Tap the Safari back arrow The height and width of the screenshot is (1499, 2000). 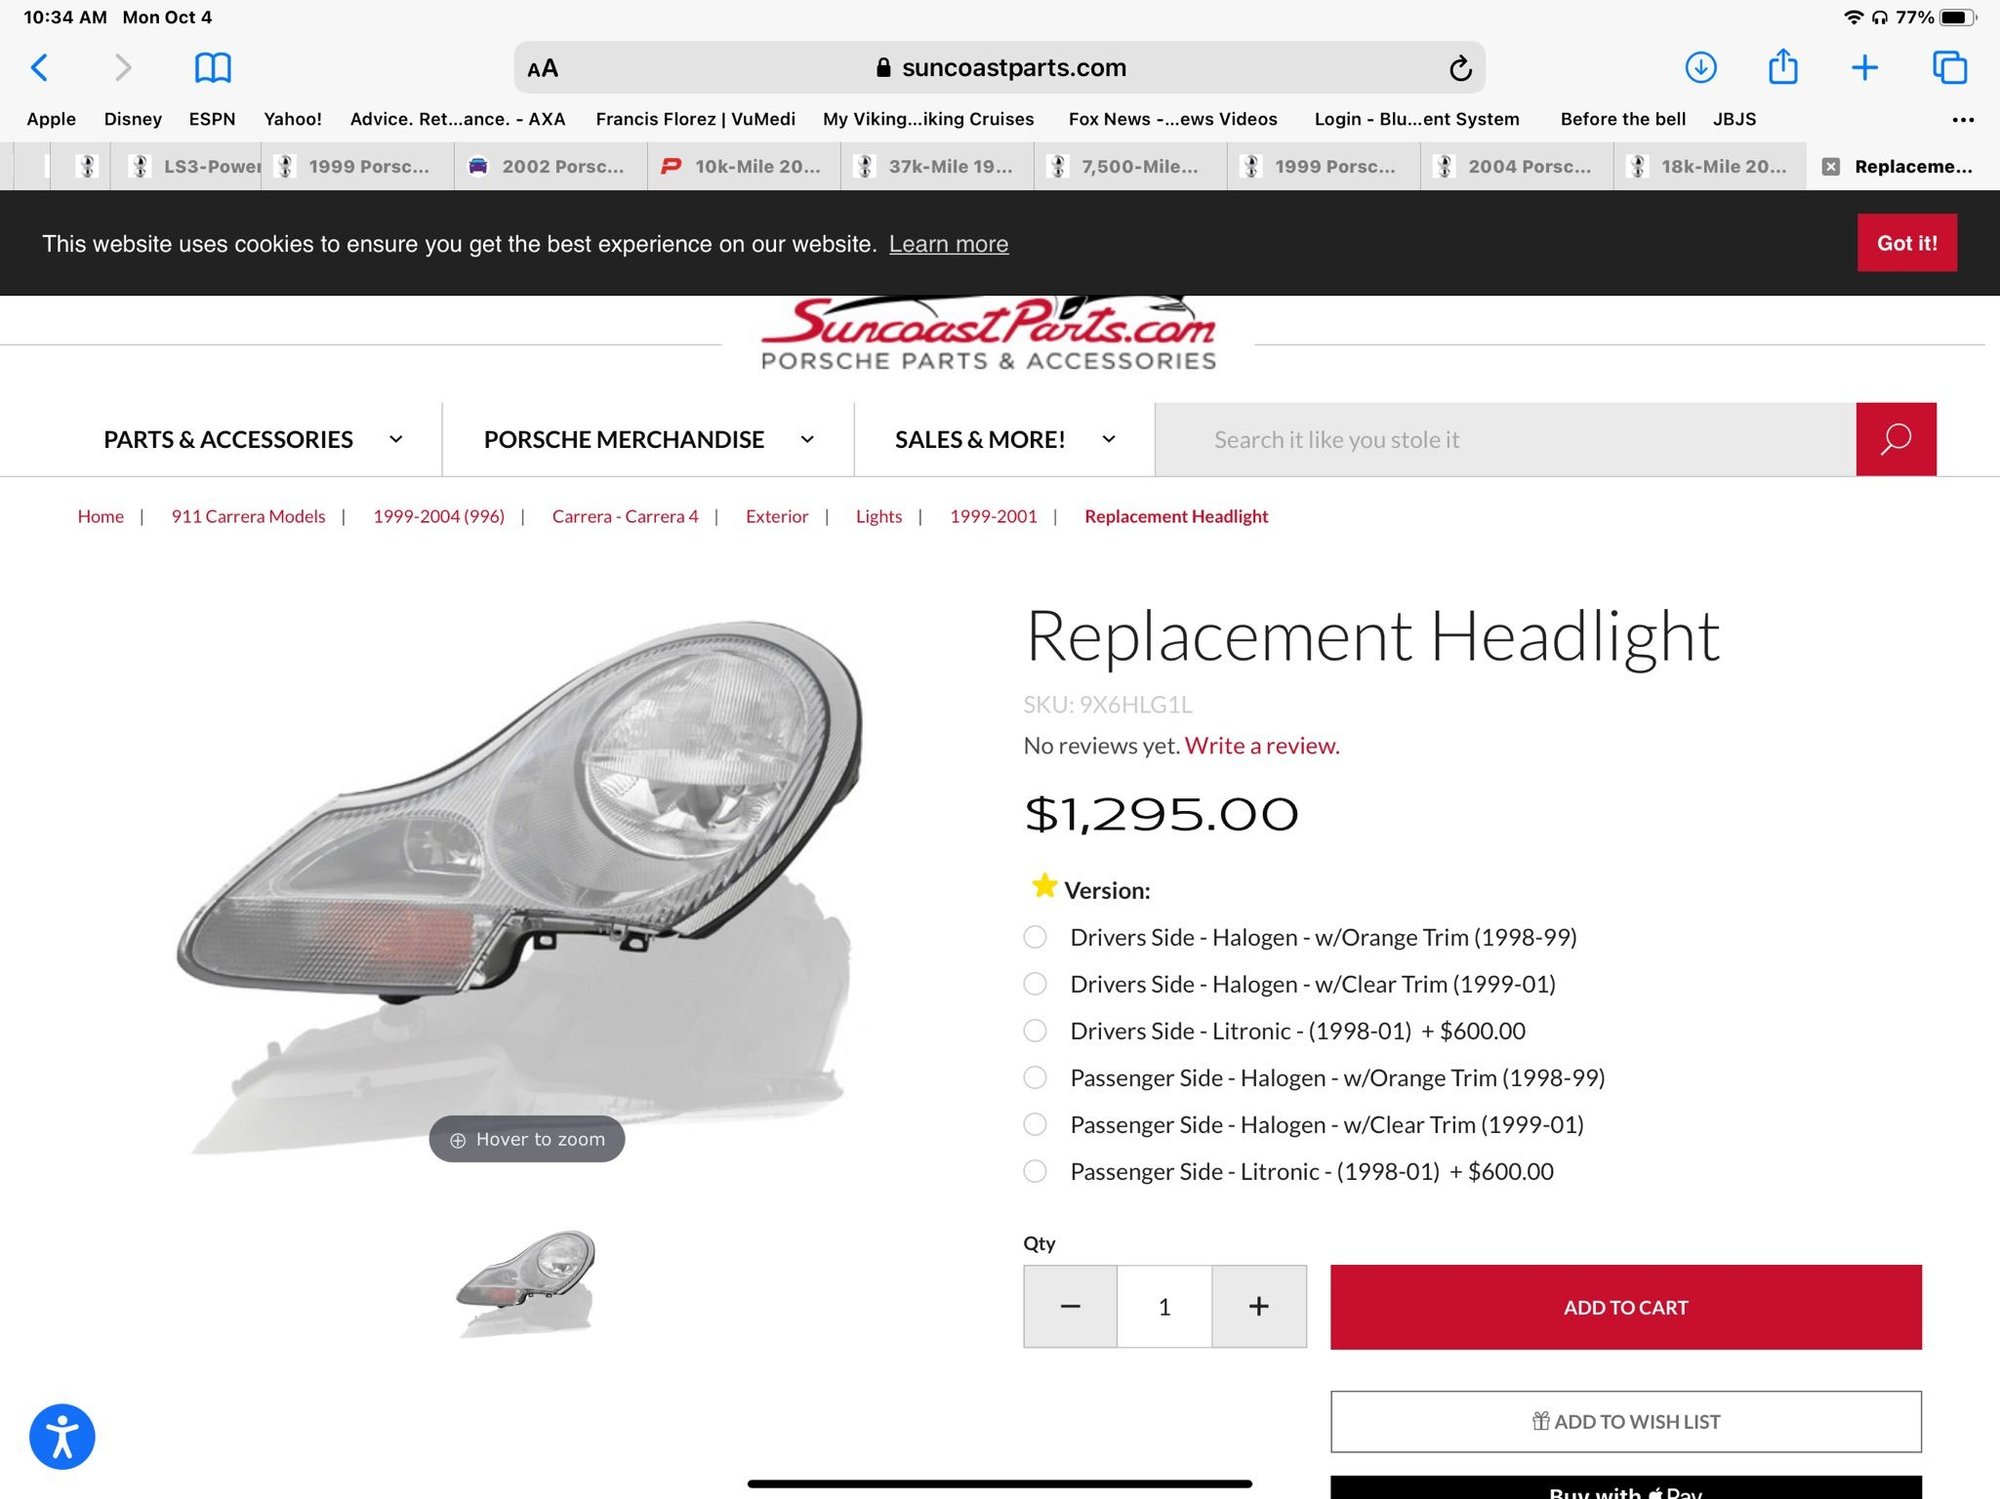[x=40, y=68]
